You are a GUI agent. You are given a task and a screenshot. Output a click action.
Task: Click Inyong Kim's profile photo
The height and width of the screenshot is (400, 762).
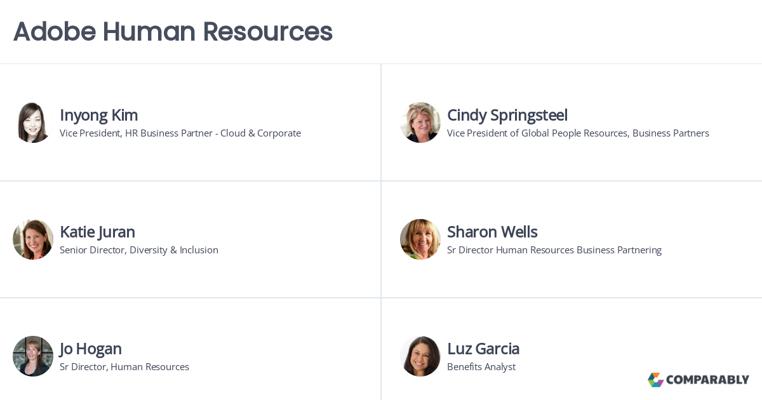click(x=33, y=122)
